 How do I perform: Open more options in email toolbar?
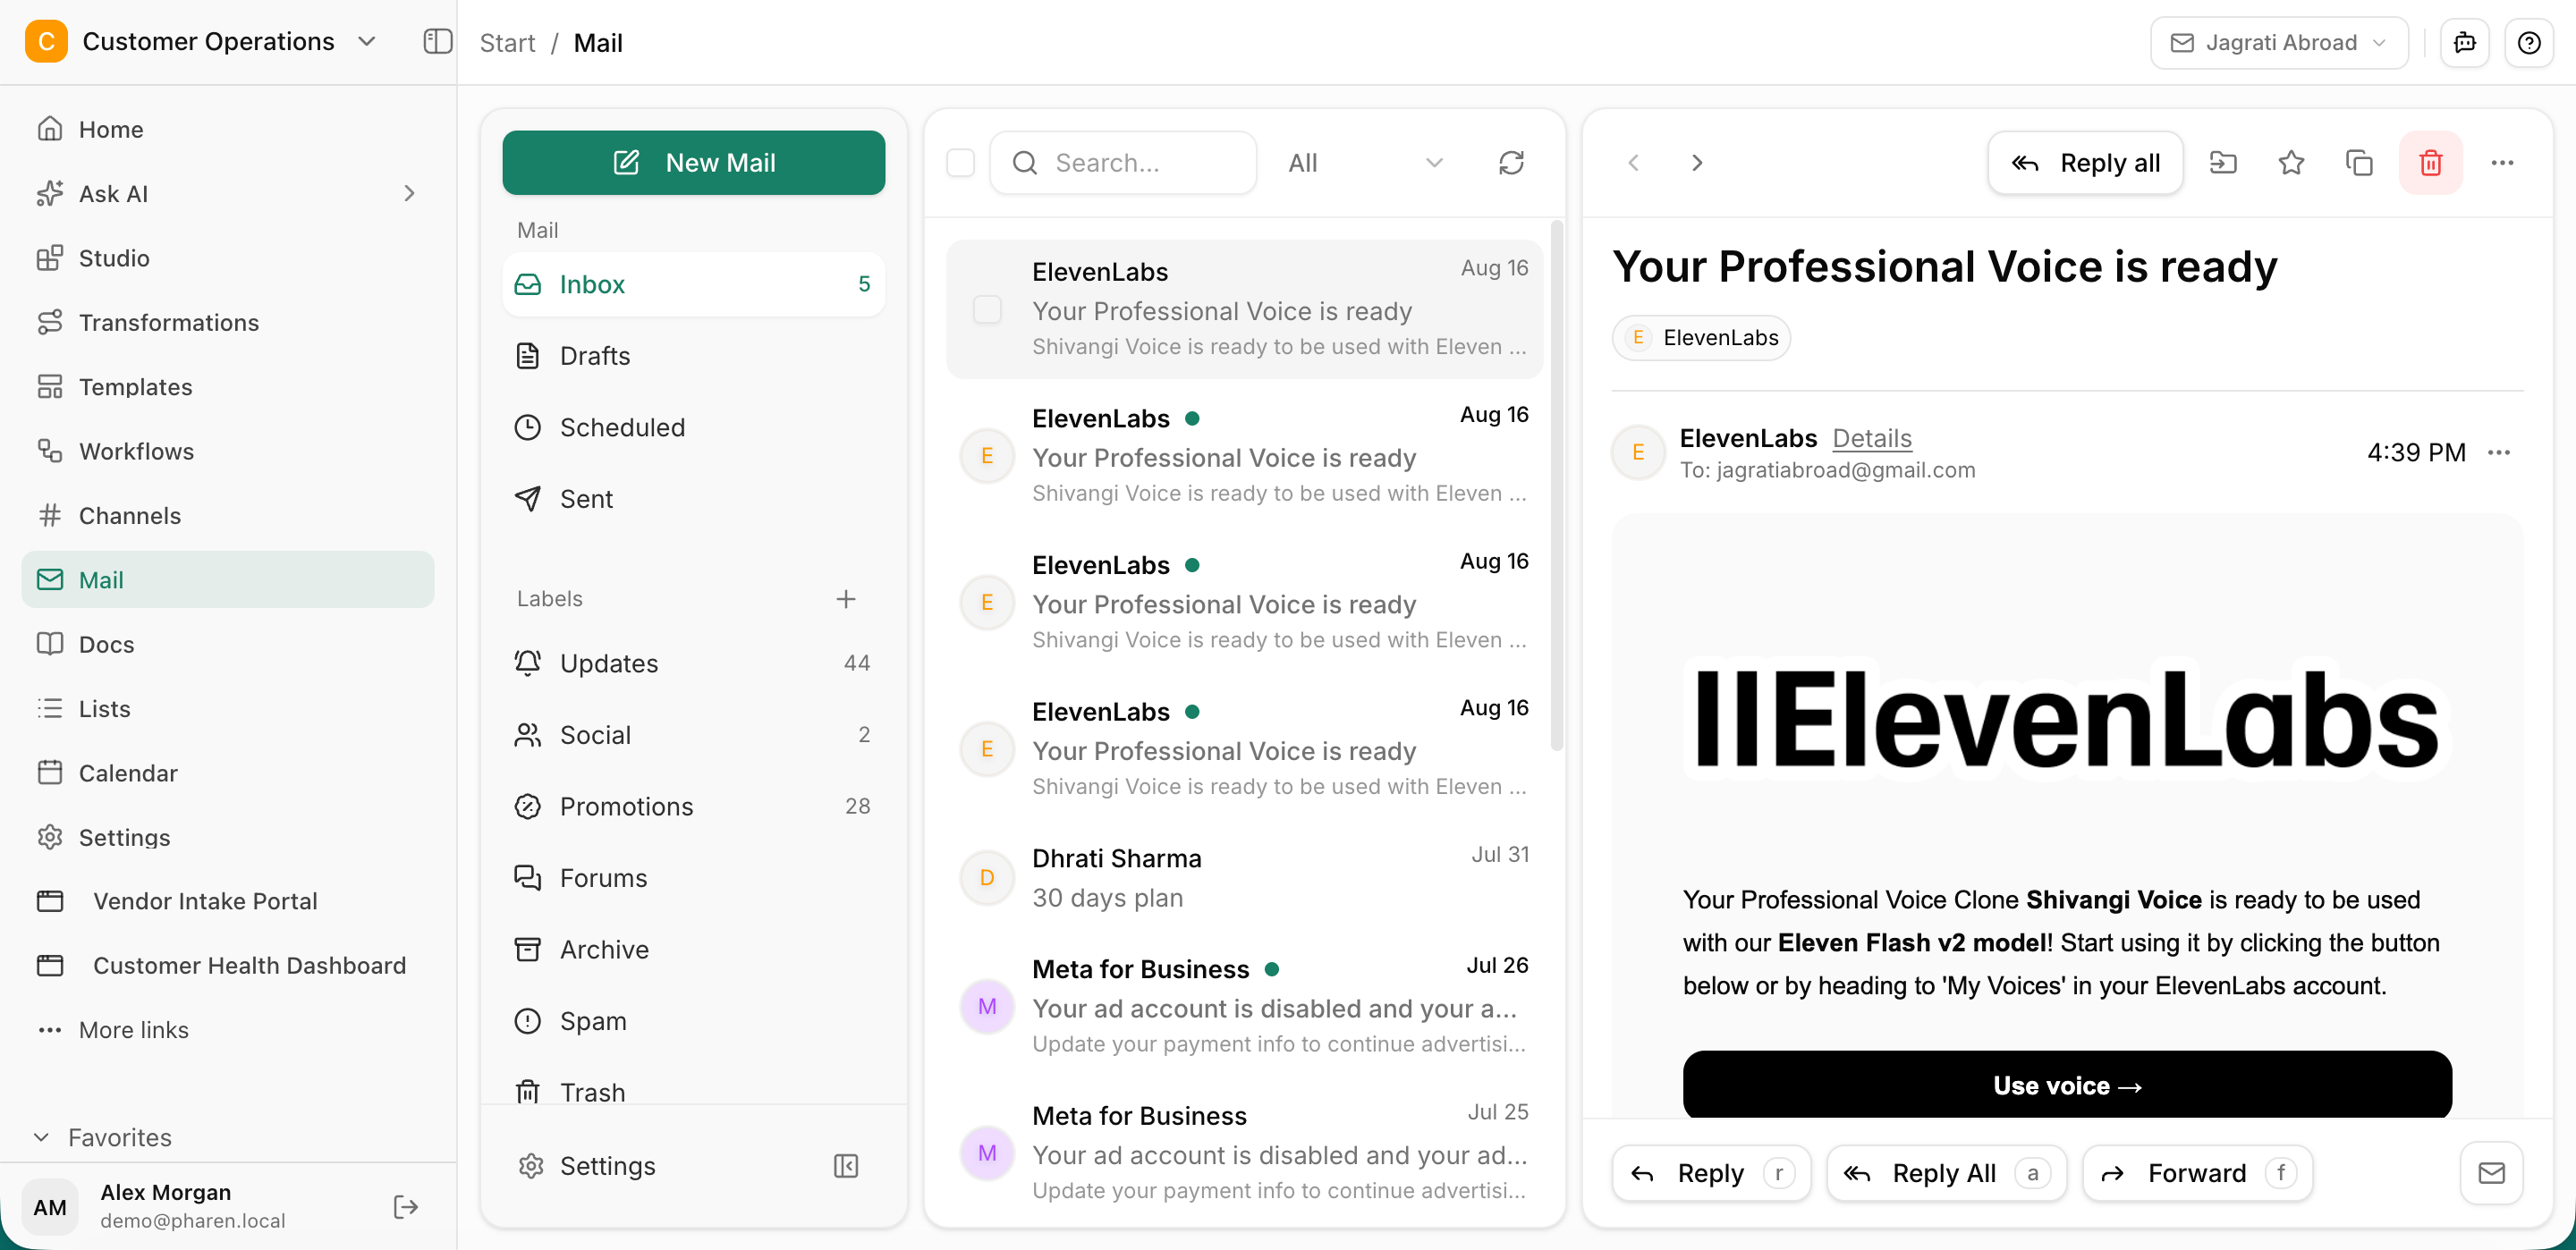tap(2502, 163)
